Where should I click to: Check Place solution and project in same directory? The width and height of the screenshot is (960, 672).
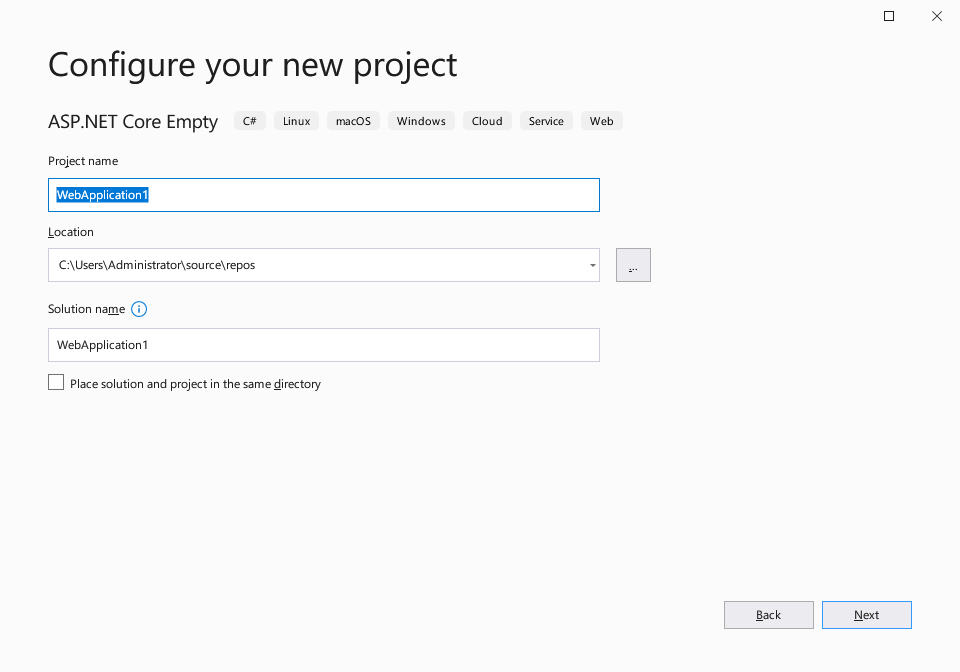(x=56, y=383)
